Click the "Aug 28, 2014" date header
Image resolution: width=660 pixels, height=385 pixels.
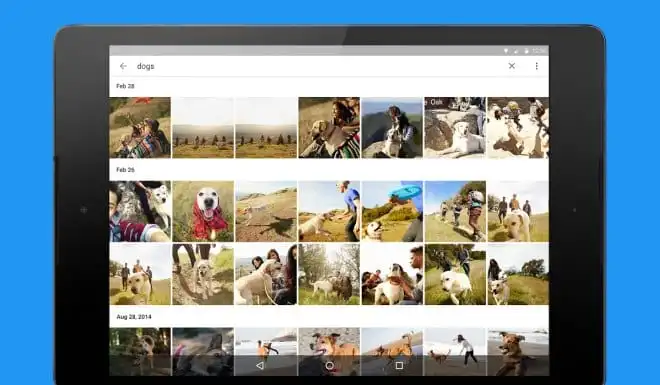coord(134,316)
